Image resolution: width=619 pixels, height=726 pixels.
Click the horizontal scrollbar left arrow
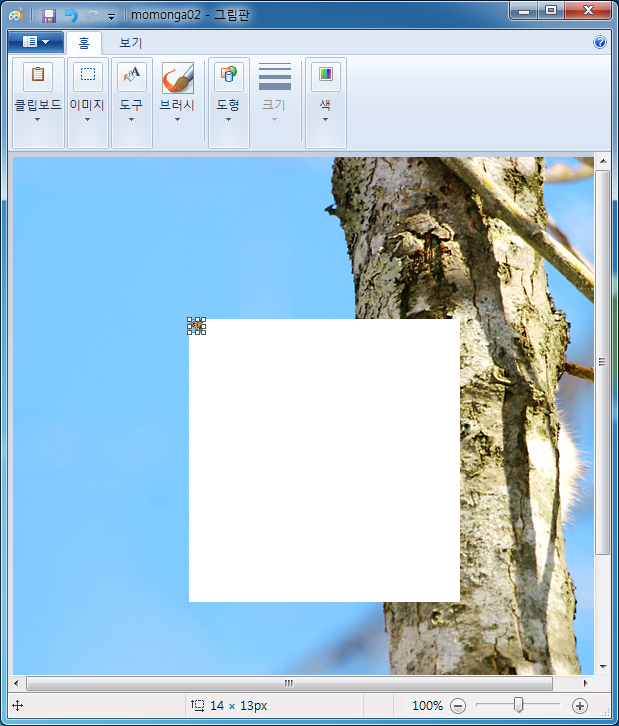point(17,683)
